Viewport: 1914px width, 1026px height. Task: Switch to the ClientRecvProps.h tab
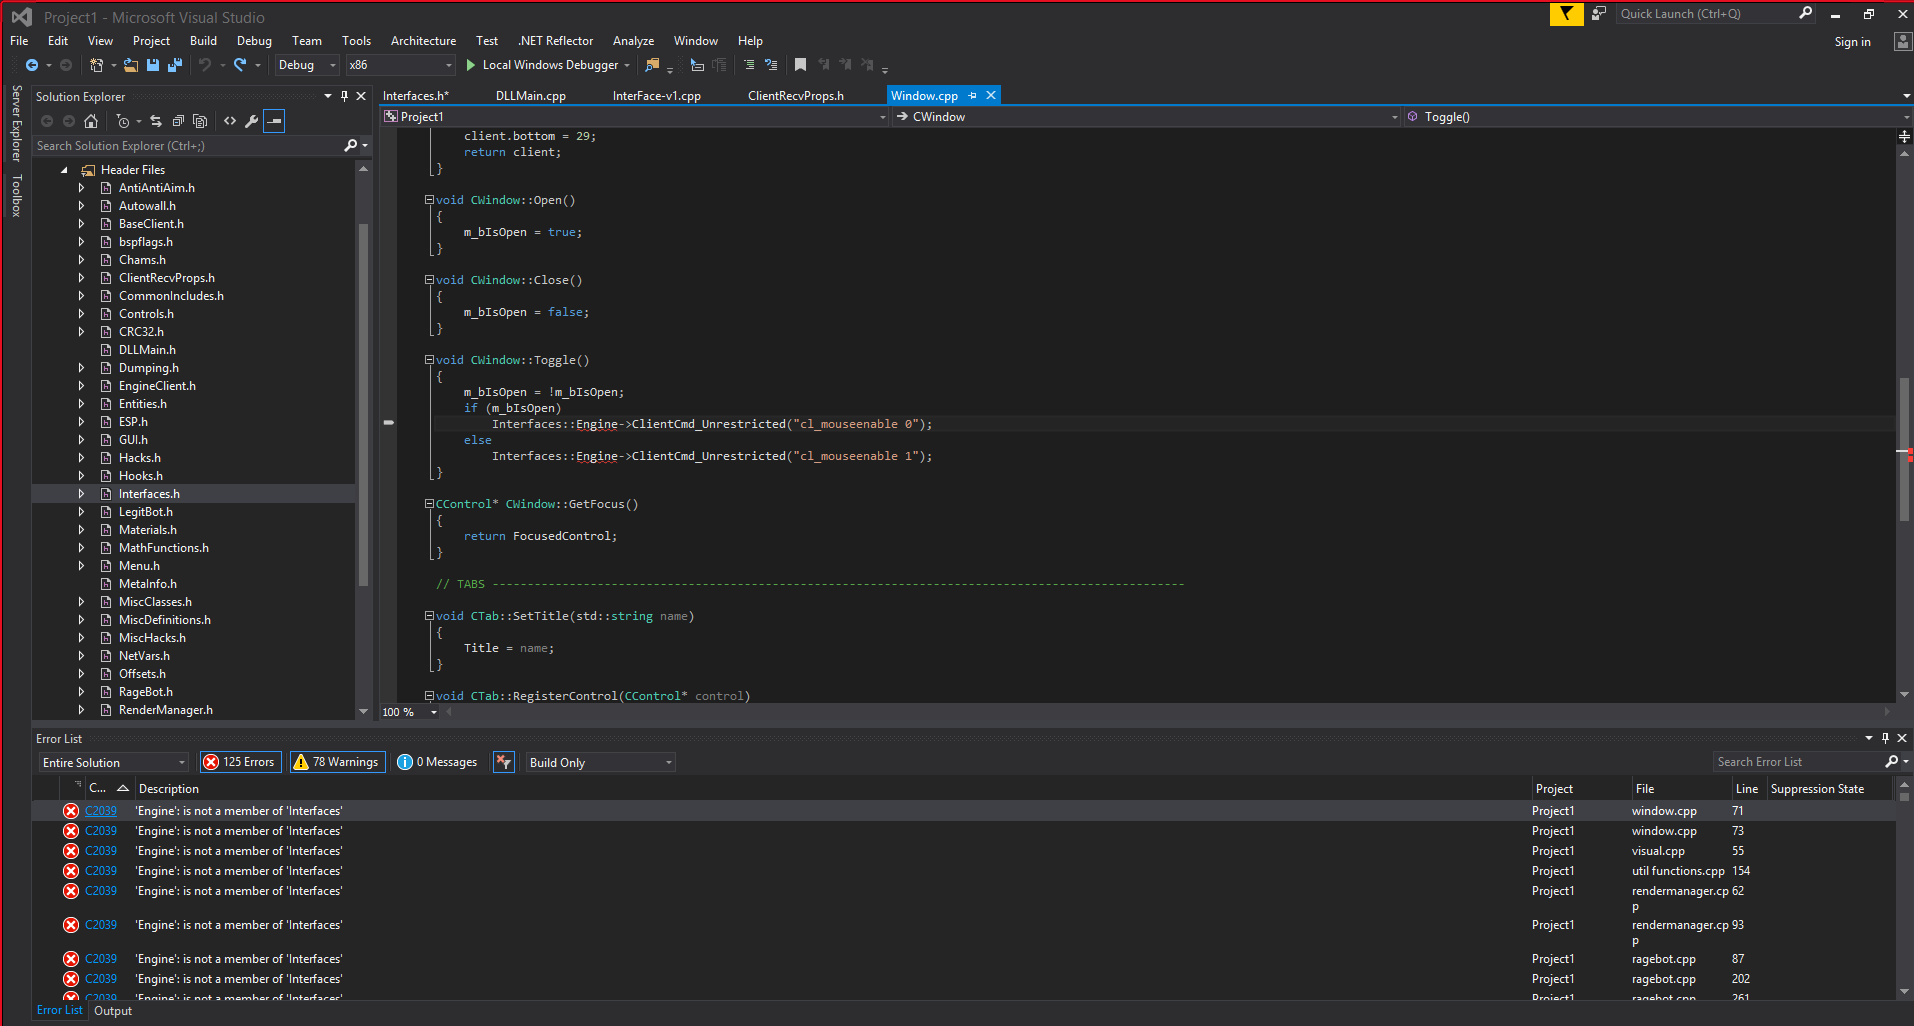point(796,96)
